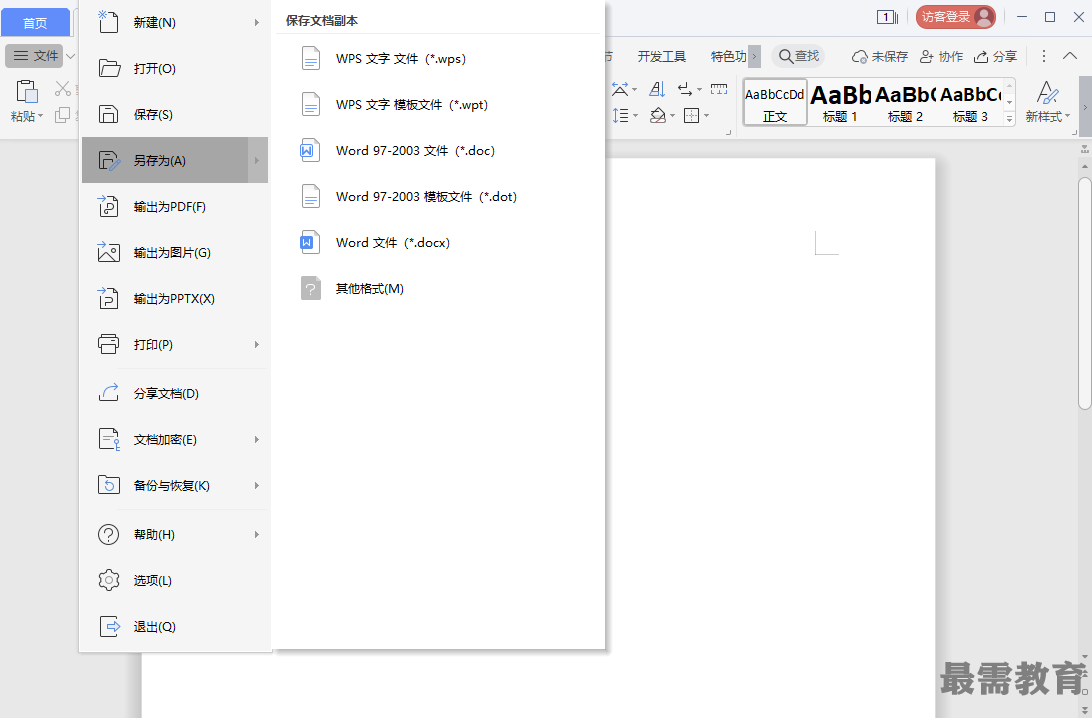The image size is (1092, 718).
Task: Choose the 另存为(A) save as entry
Action: 175,160
